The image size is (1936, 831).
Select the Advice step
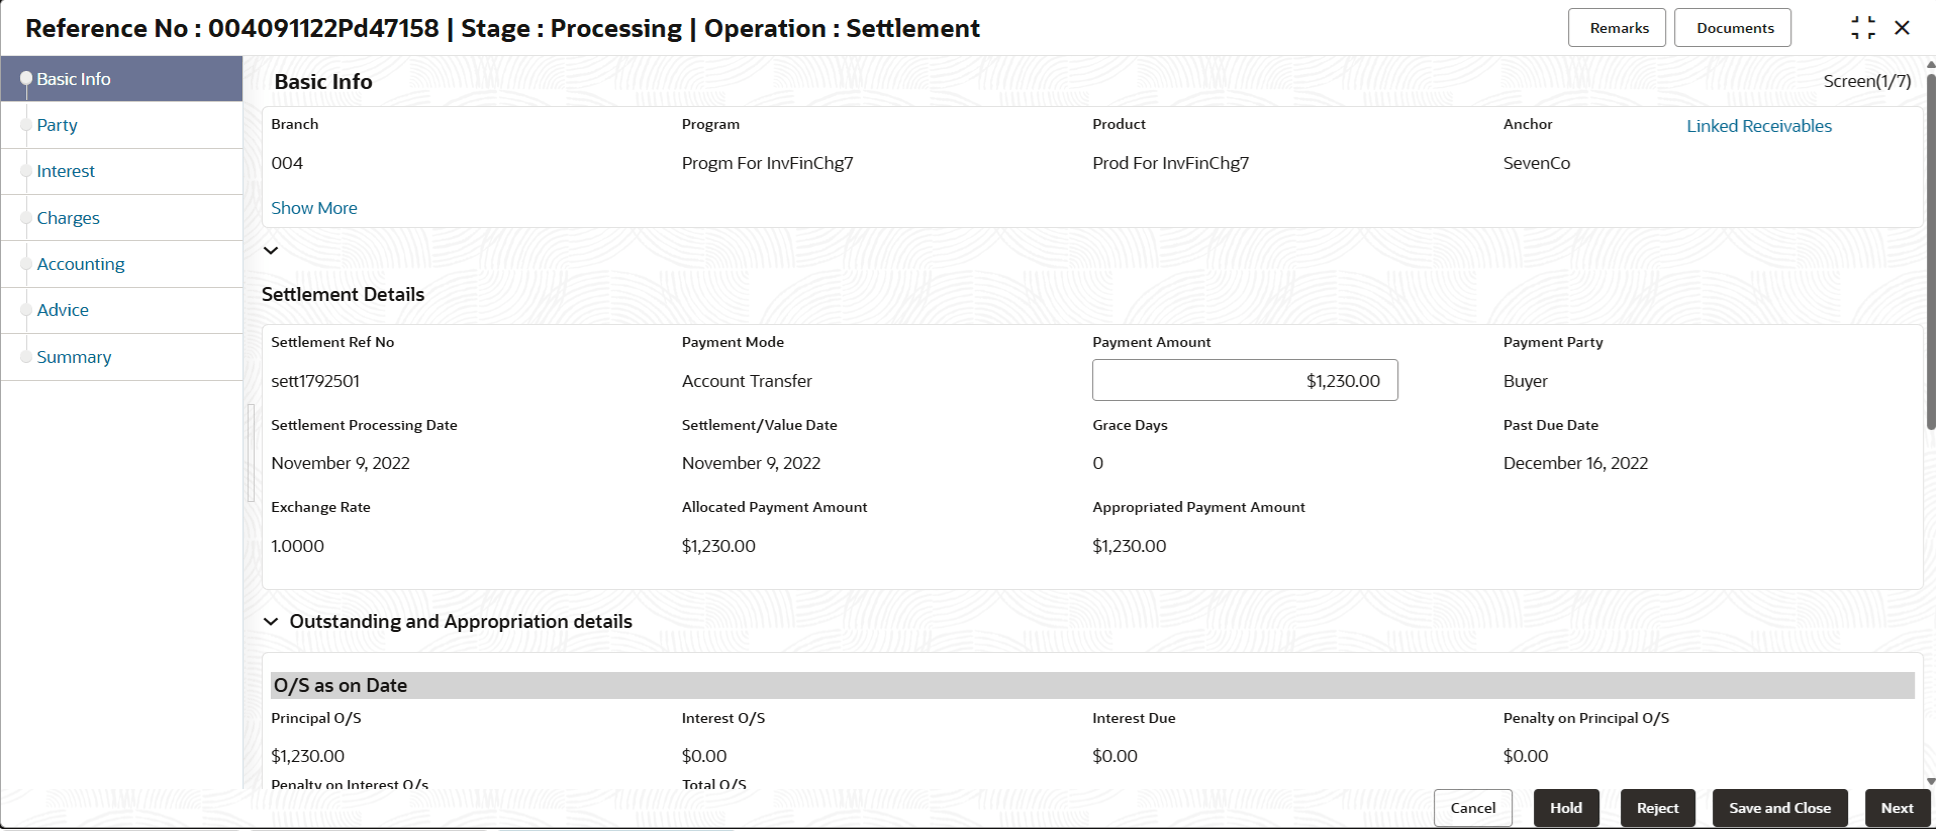[x=63, y=310]
